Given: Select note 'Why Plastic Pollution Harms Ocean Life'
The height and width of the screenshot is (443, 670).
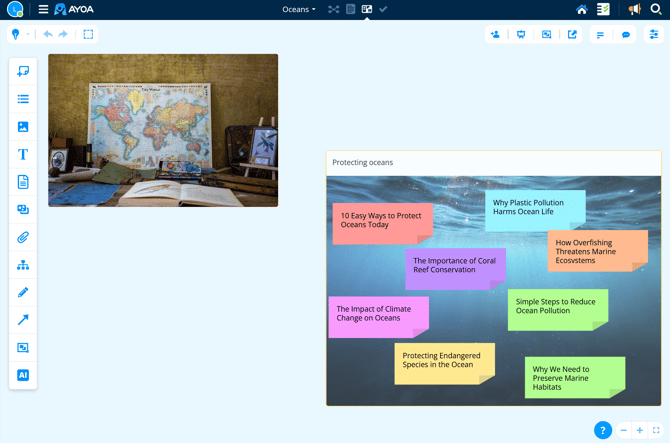Looking at the screenshot, I should pos(535,211).
